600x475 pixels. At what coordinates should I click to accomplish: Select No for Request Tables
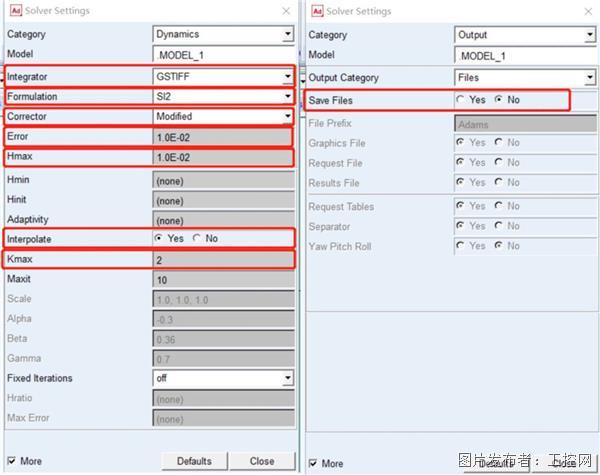pyautogui.click(x=498, y=206)
